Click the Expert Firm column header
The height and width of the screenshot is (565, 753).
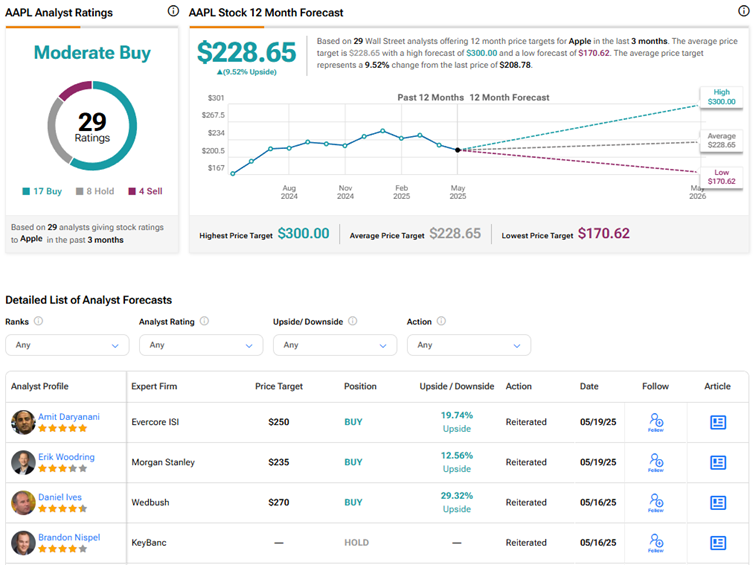(154, 386)
